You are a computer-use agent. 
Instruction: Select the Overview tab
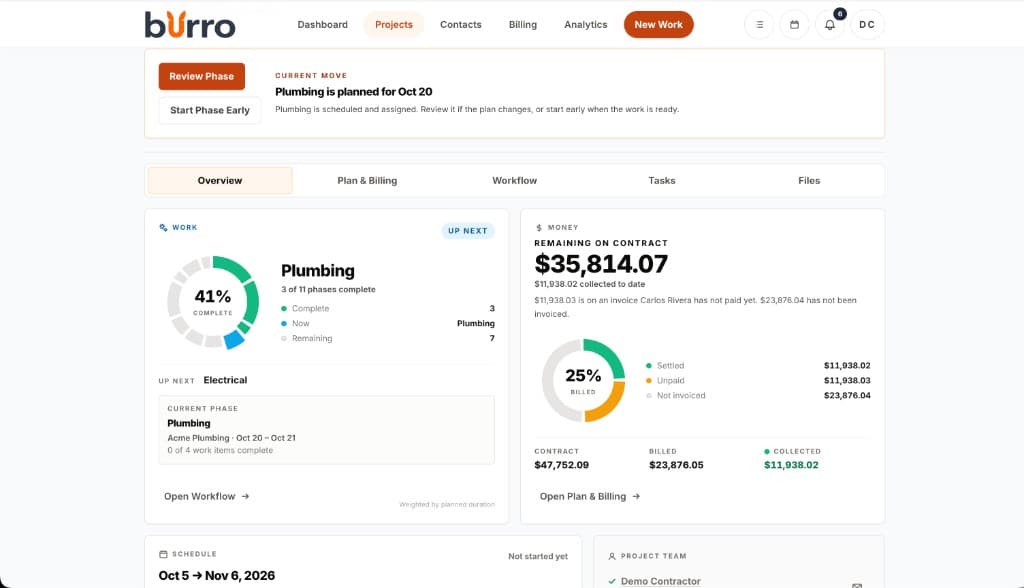[x=220, y=181]
